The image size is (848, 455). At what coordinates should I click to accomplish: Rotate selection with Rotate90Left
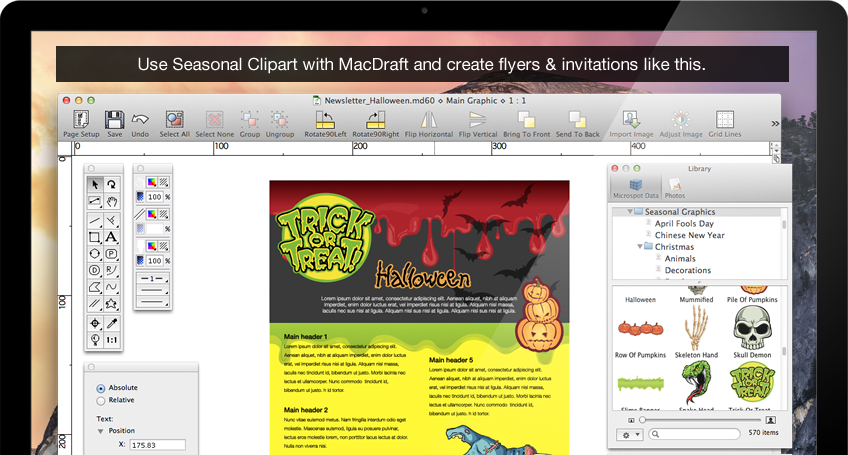pos(325,120)
